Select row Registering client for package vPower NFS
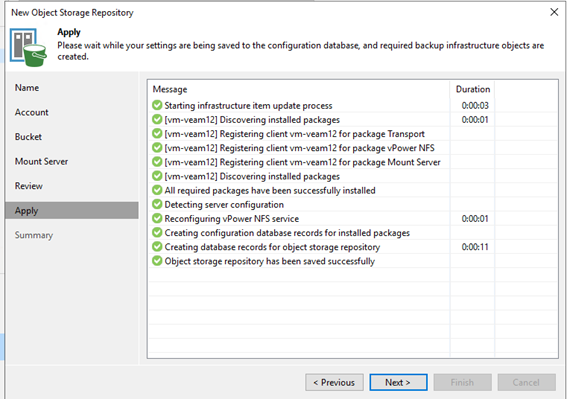The height and width of the screenshot is (399, 567). tap(353, 148)
